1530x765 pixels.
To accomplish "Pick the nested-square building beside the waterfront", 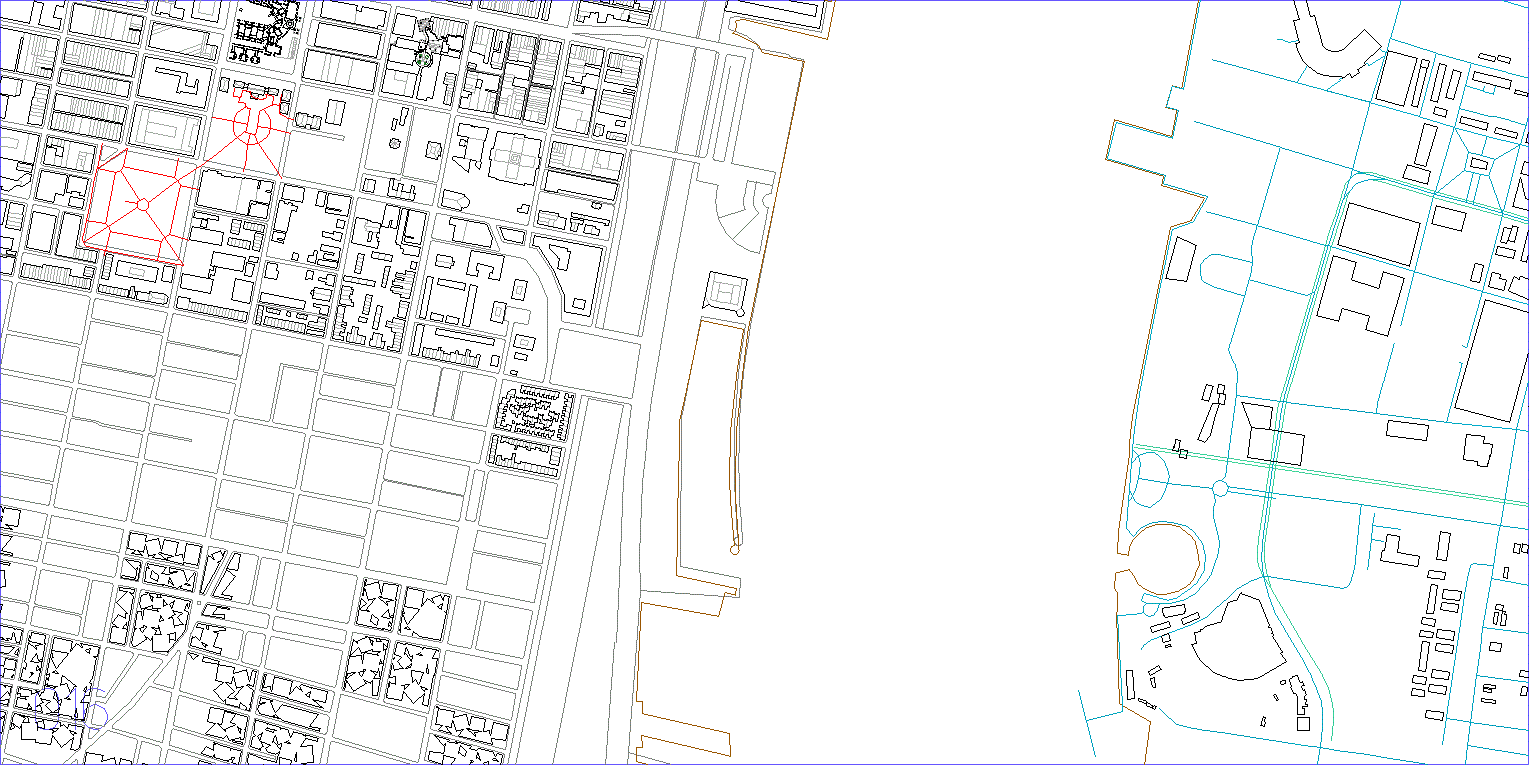I will pos(726,293).
